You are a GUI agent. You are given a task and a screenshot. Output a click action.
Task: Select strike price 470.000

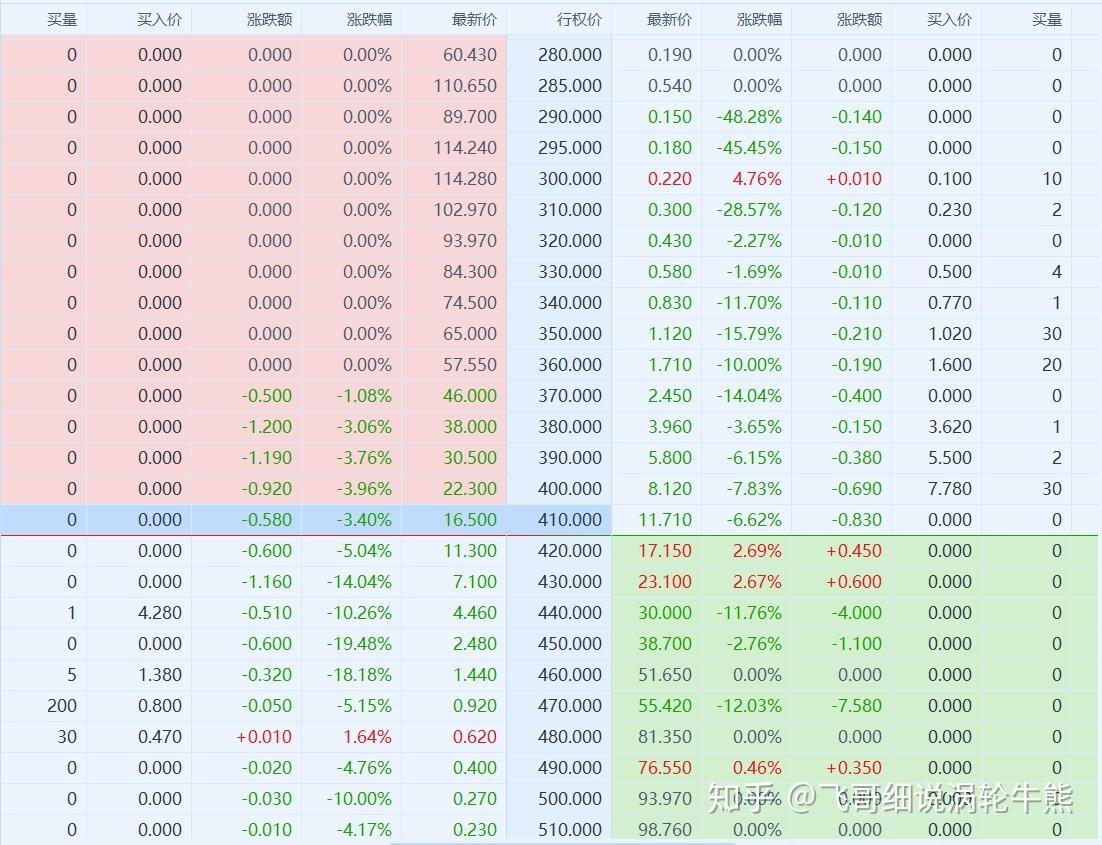pos(570,705)
